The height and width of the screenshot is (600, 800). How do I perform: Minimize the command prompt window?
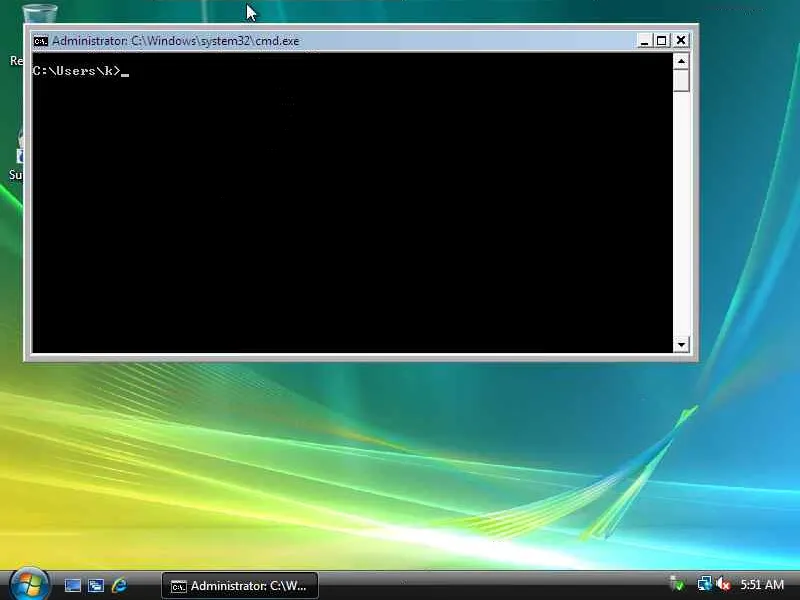point(644,40)
